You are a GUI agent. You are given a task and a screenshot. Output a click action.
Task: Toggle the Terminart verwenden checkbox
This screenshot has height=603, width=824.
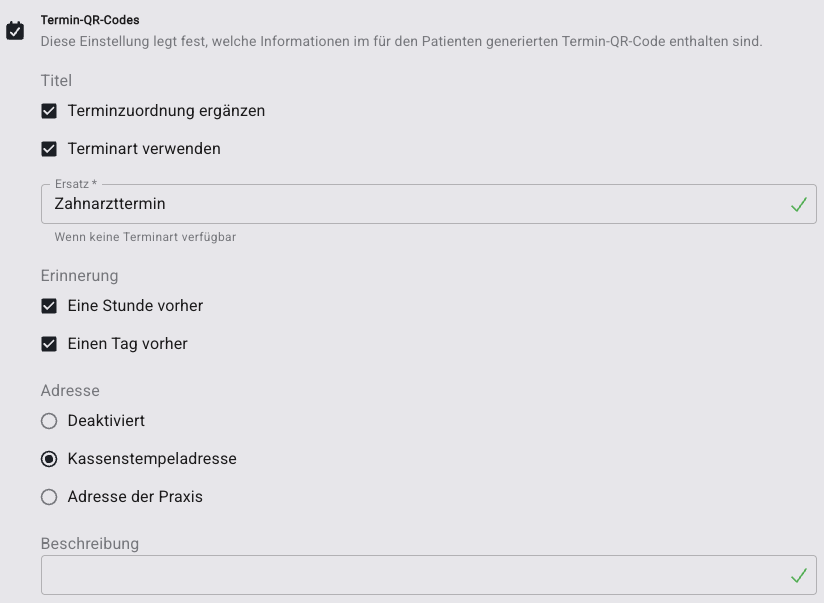[49, 149]
